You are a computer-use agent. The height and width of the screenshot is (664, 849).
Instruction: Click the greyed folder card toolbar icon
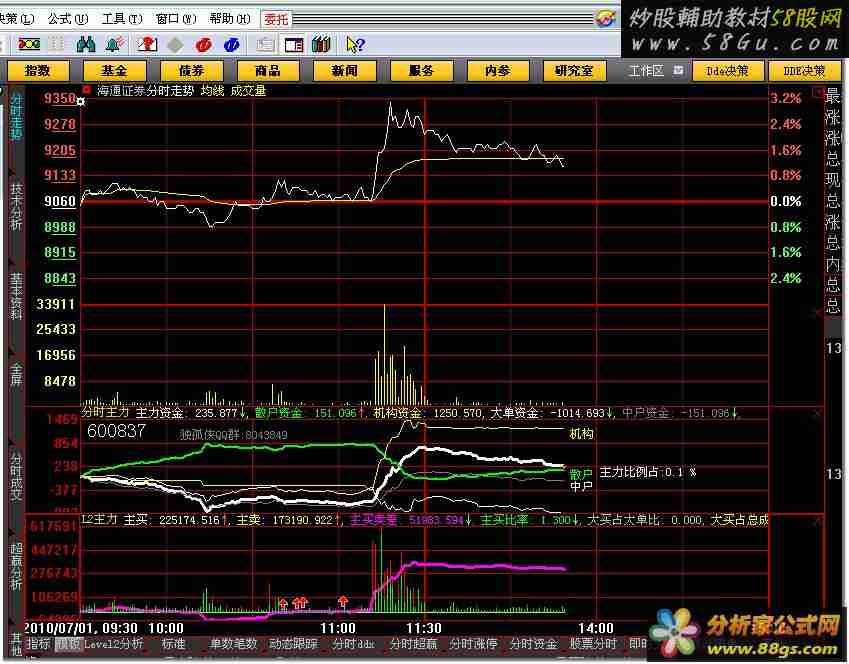(265, 44)
